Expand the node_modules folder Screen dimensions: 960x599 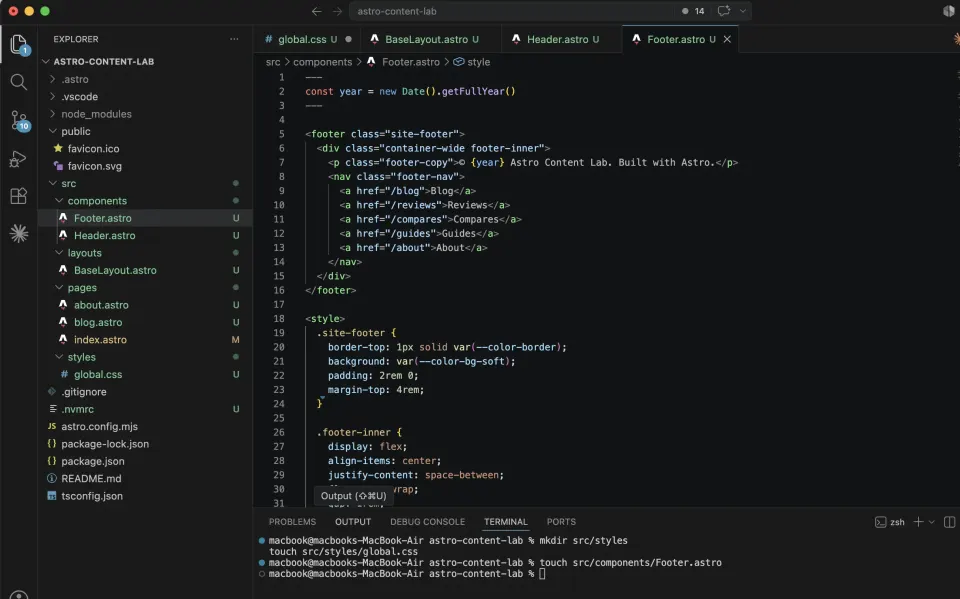click(x=53, y=114)
